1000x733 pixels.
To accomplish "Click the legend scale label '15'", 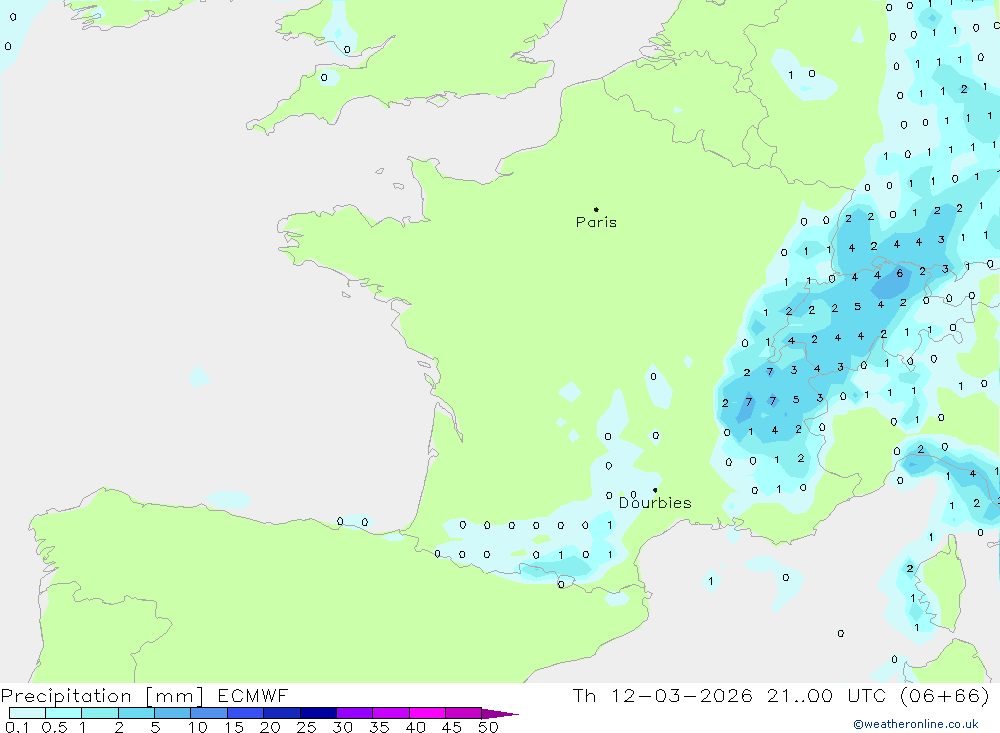I will [x=234, y=727].
